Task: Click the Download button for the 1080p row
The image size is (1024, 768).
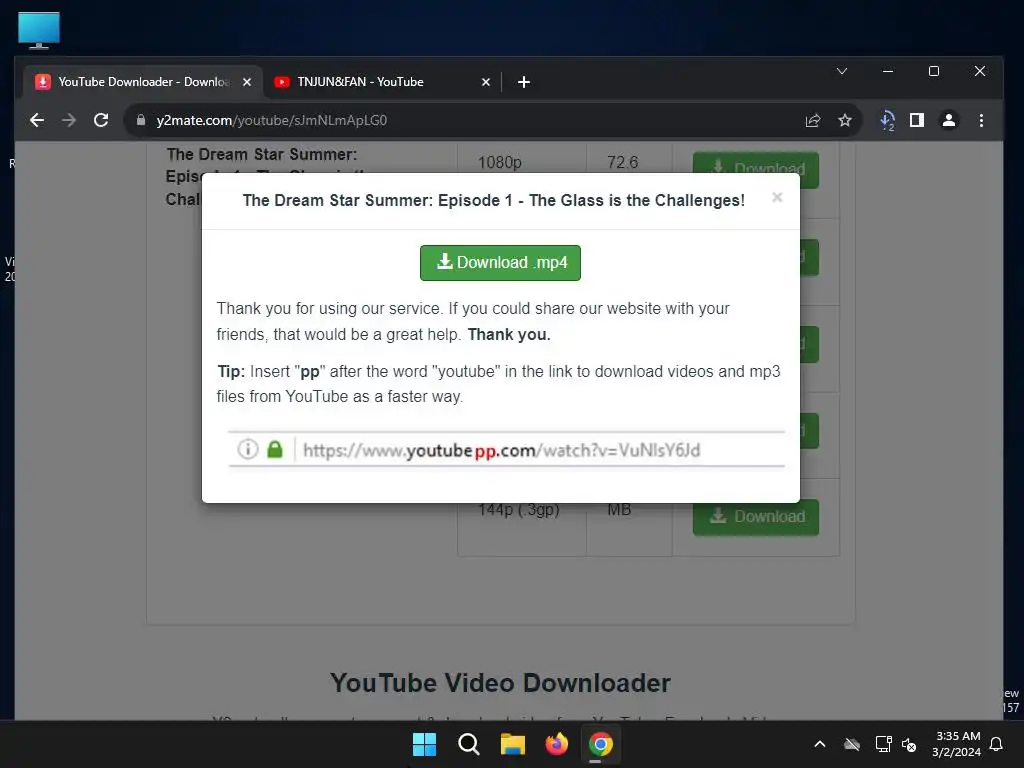Action: (756, 168)
